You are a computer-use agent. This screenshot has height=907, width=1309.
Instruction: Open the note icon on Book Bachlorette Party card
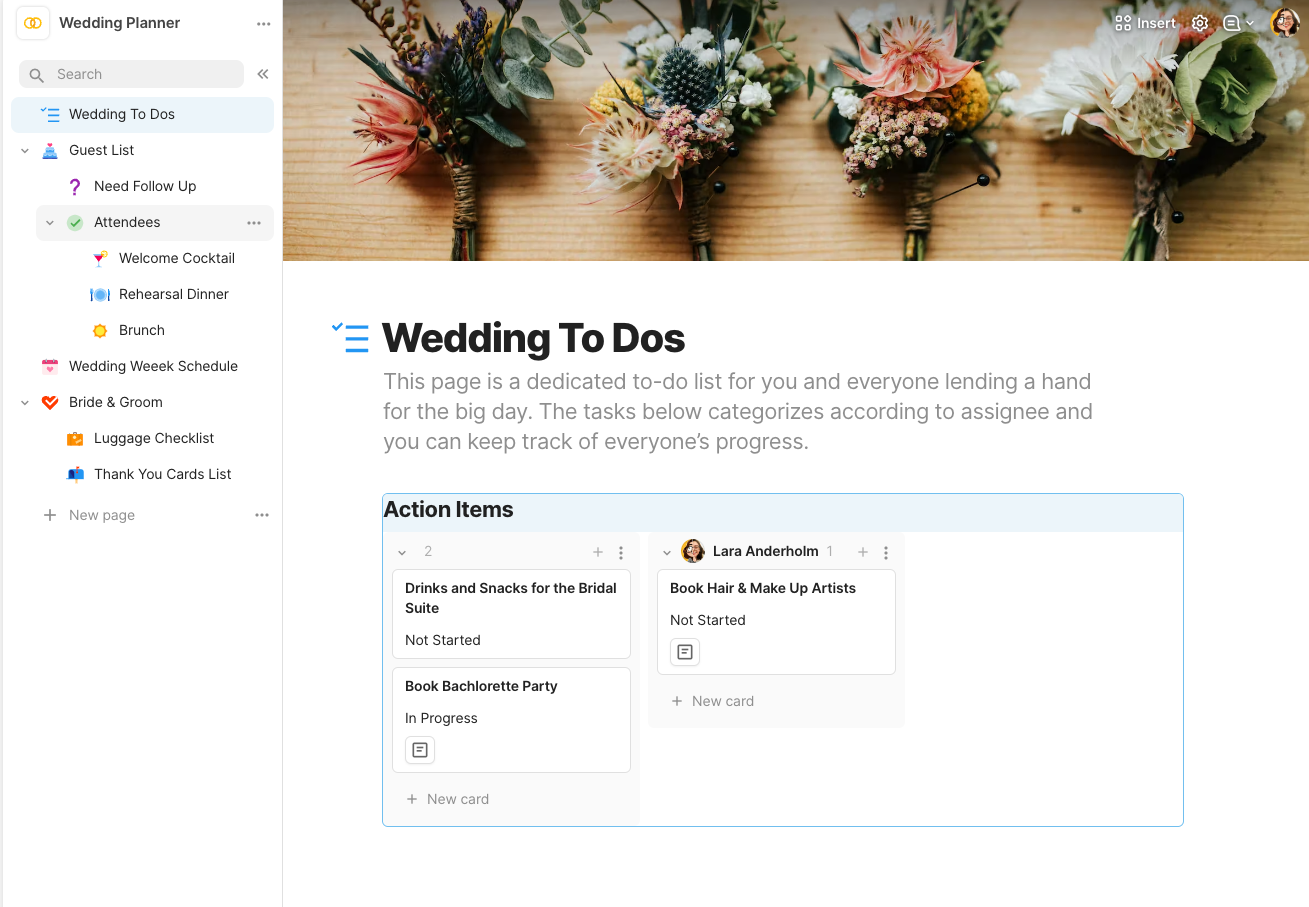[x=420, y=750]
